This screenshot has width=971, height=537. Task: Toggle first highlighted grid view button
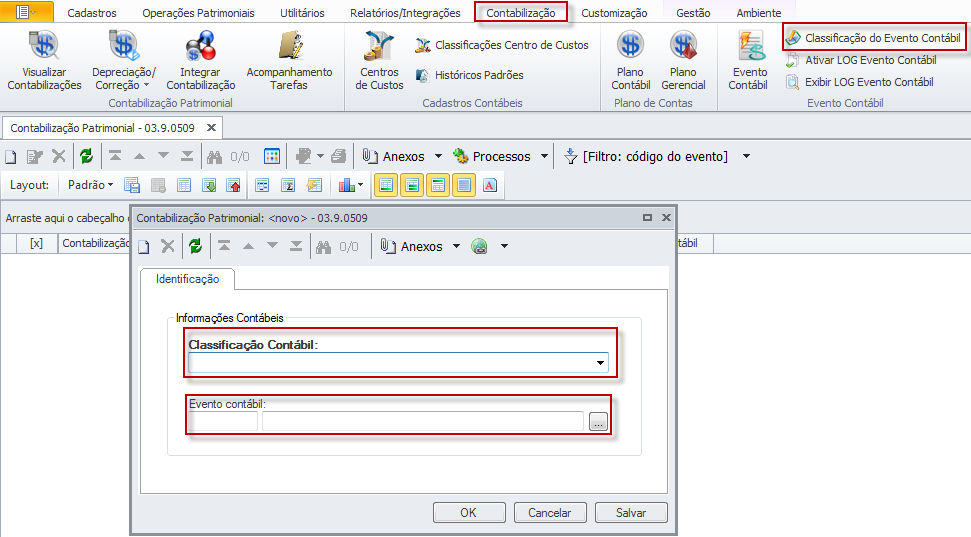(x=386, y=185)
